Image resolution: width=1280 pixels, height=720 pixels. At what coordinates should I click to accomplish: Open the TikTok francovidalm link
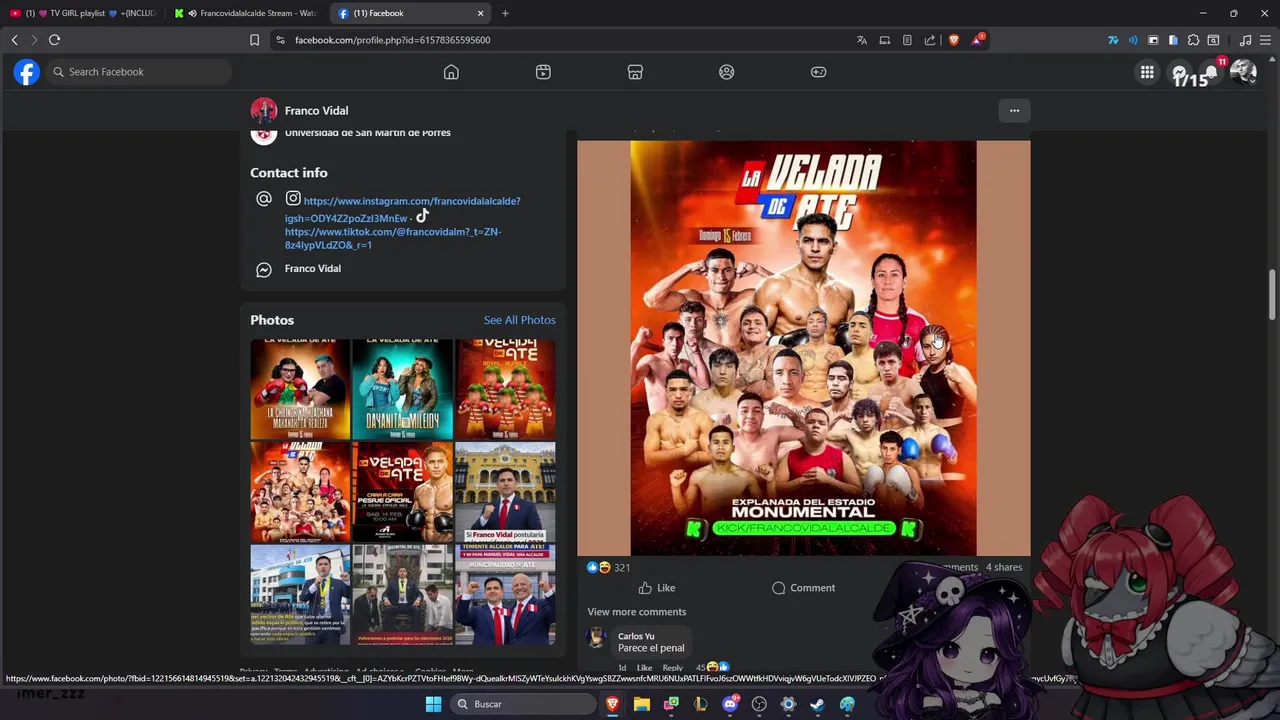click(393, 238)
